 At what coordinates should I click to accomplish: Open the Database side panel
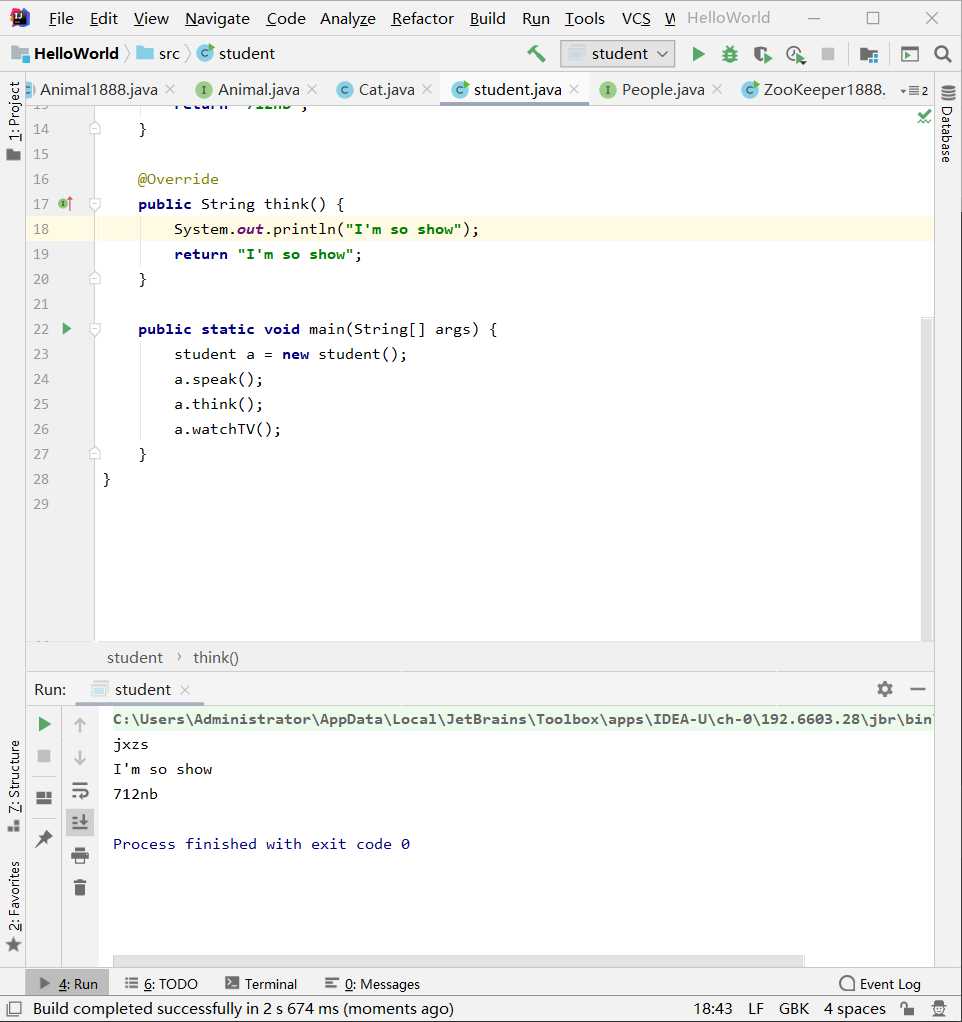[x=948, y=124]
